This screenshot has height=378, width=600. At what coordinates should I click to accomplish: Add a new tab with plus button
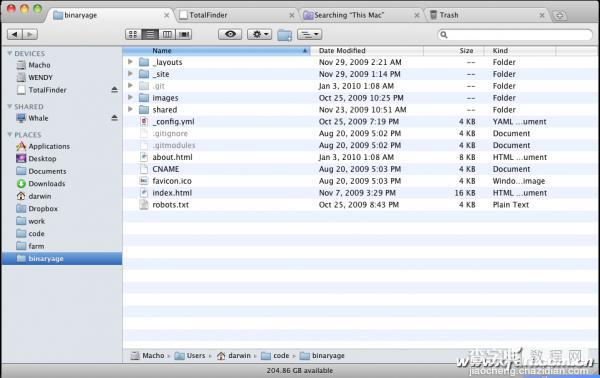pos(560,15)
